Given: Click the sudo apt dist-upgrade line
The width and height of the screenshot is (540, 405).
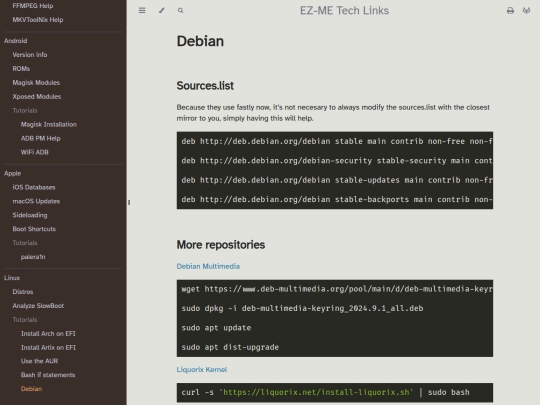Looking at the screenshot, I should (230, 347).
